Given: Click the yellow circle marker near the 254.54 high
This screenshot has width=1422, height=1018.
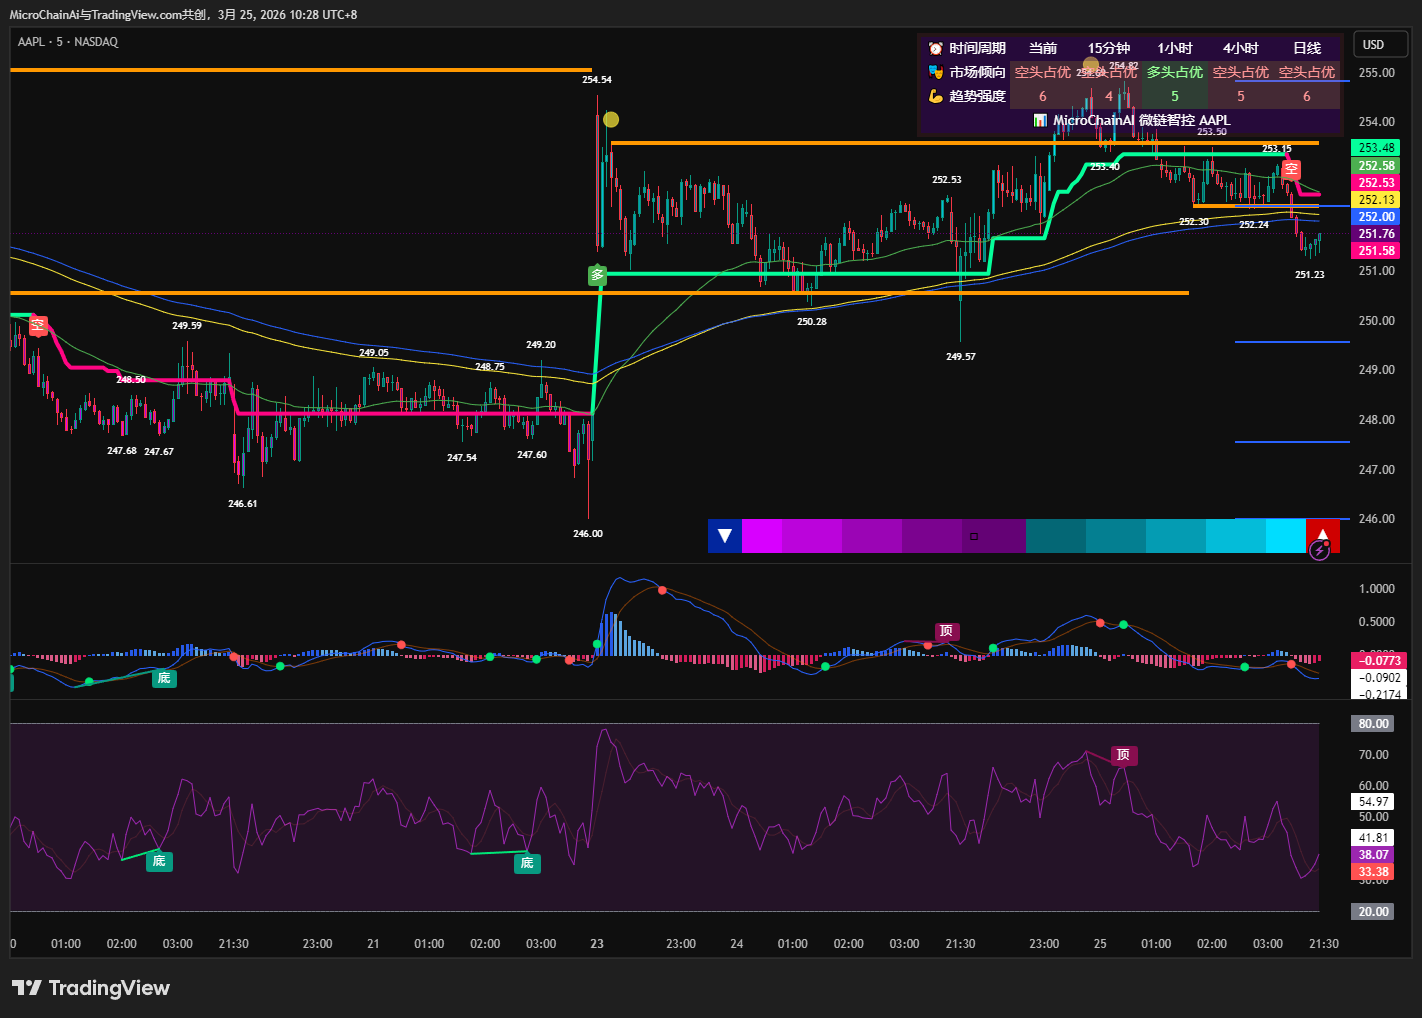Looking at the screenshot, I should (611, 120).
